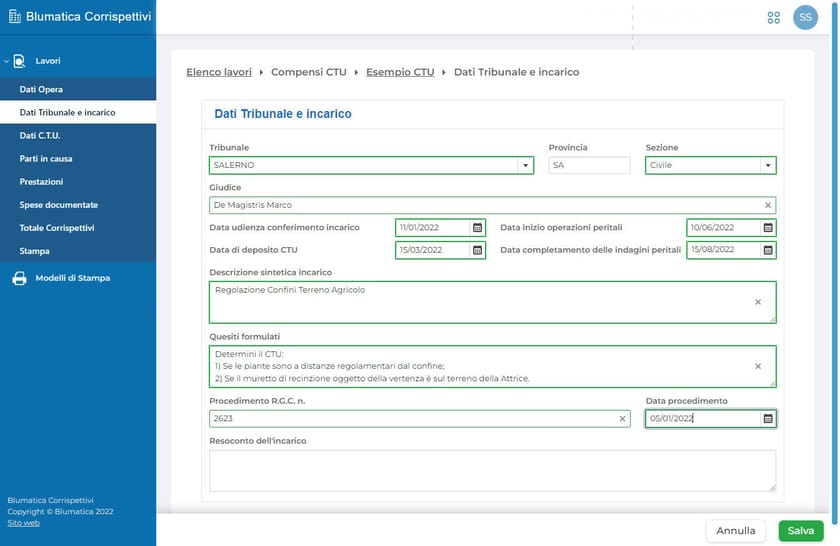Image resolution: width=840 pixels, height=546 pixels.
Task: Click into the Resoconto dell'incarico text area
Action: pos(492,470)
